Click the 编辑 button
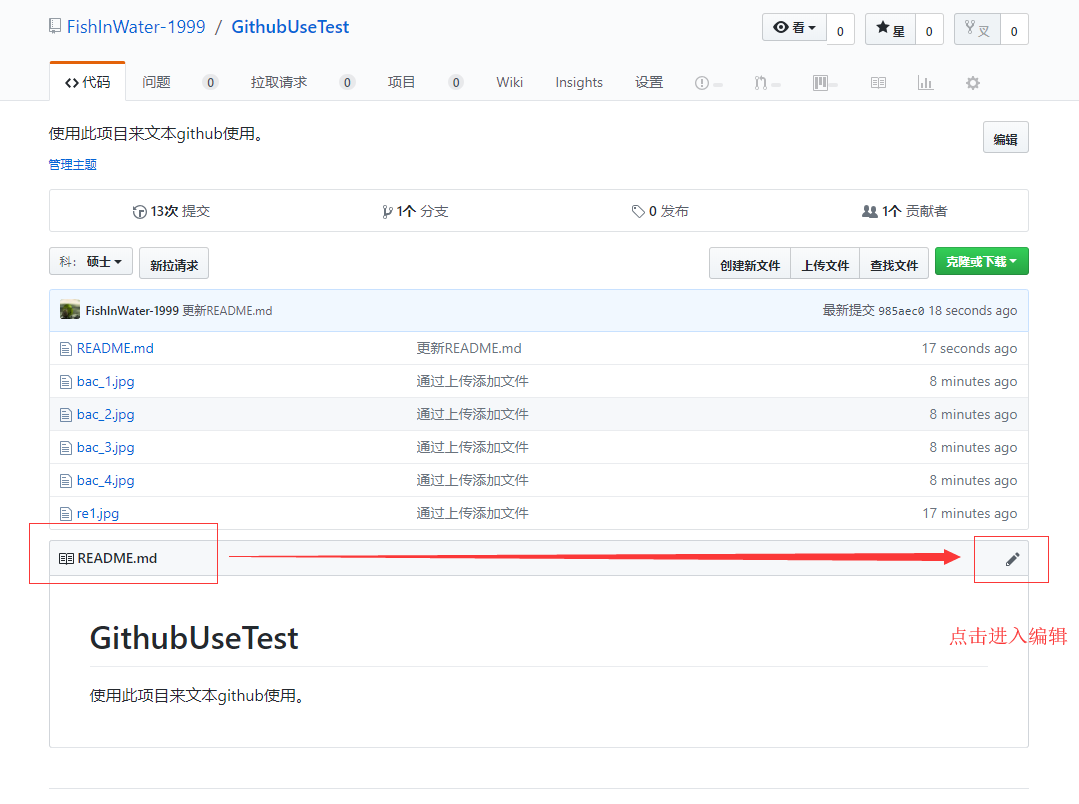This screenshot has width=1079, height=804. (1005, 137)
